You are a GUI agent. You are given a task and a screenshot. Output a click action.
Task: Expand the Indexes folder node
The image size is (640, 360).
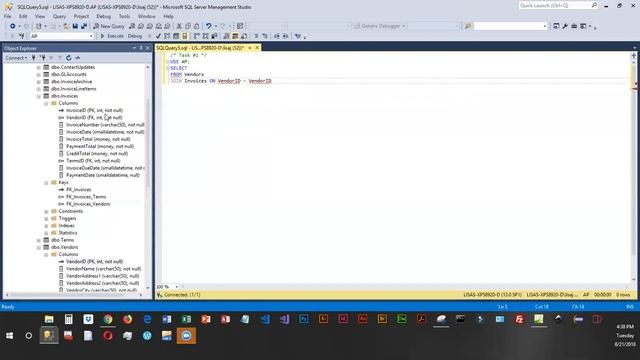point(46,226)
